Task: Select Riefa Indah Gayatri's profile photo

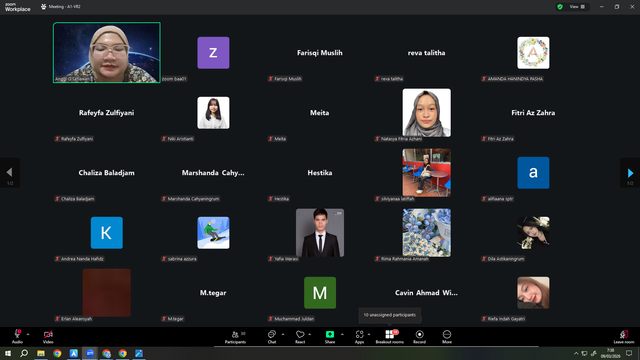Action: (x=533, y=293)
